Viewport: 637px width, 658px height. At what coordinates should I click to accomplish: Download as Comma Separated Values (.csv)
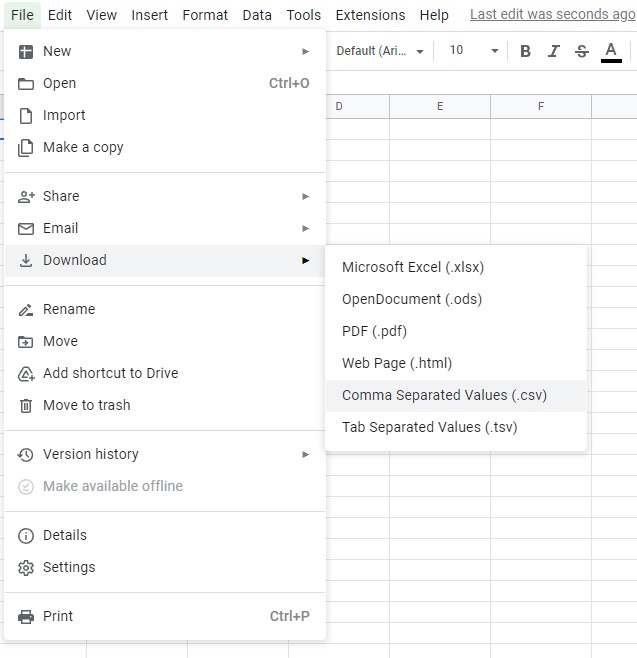point(444,395)
